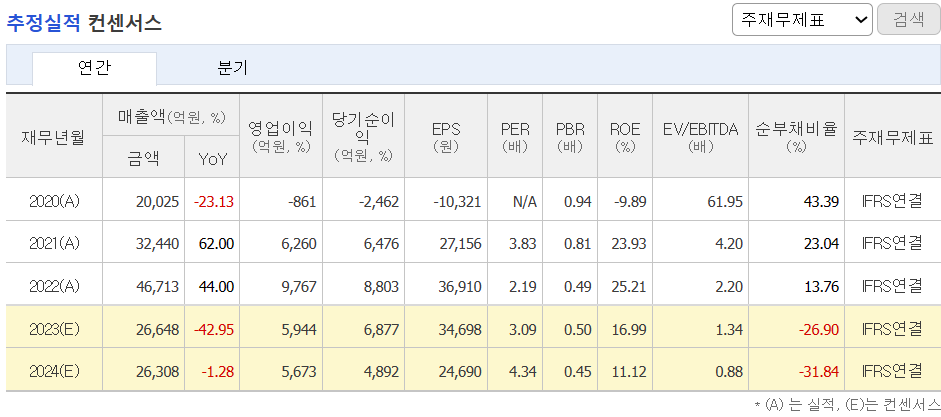Click 2022 operating profit 9,767
This screenshot has width=941, height=417.
tap(298, 287)
